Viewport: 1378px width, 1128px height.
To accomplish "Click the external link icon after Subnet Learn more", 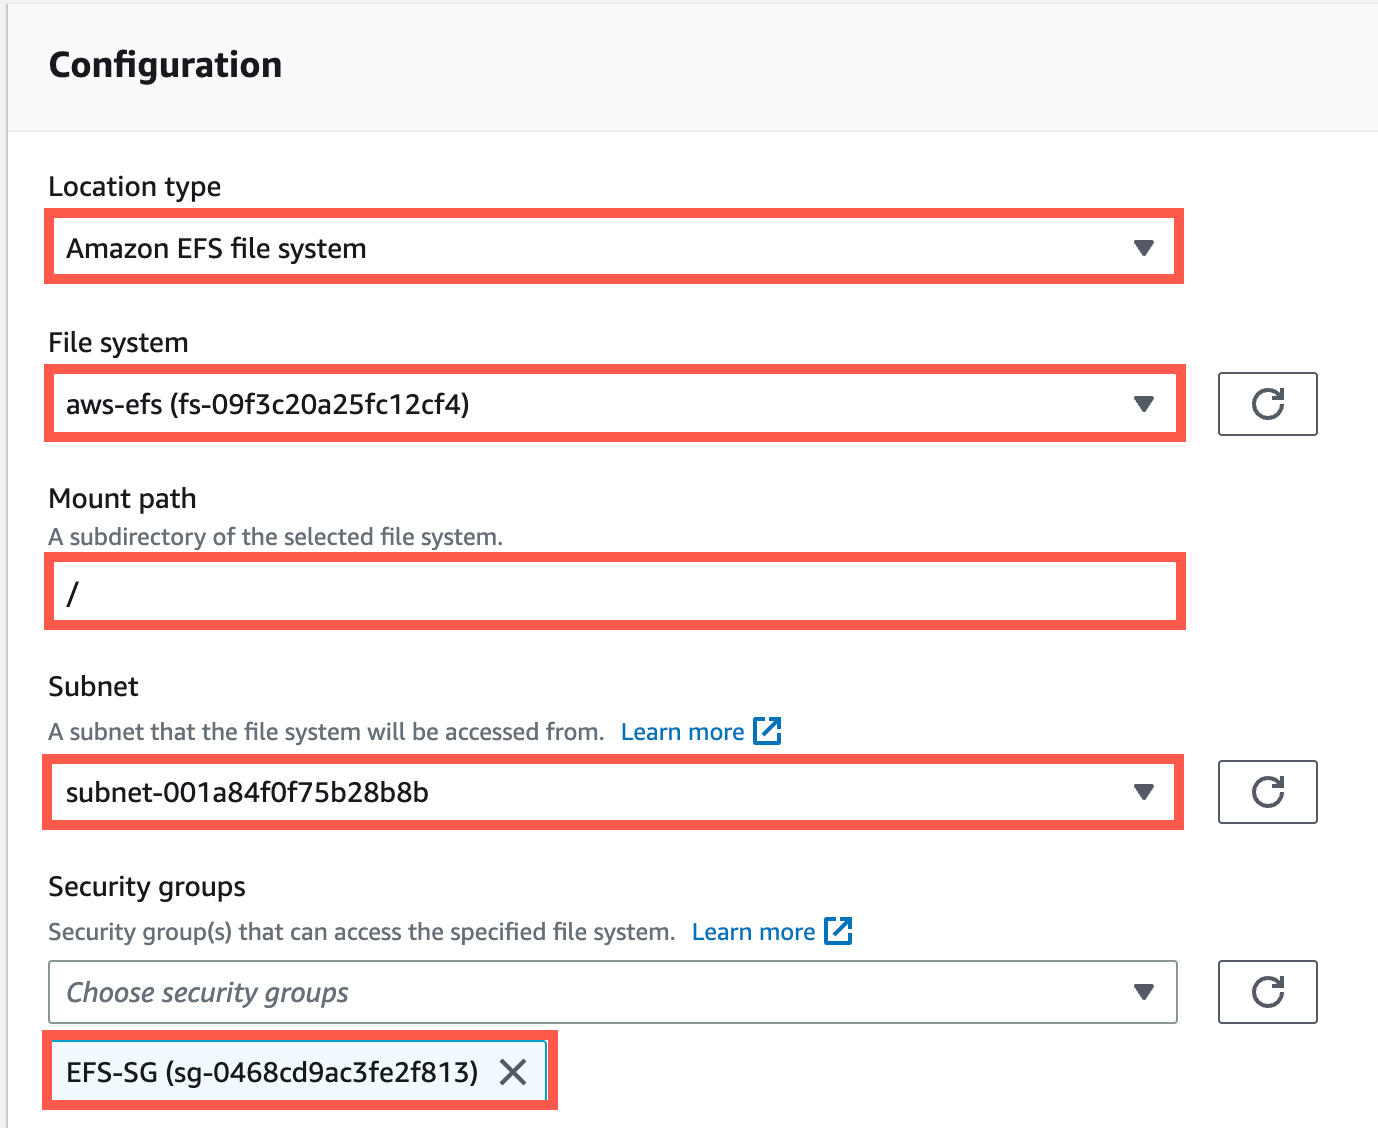I will pyautogui.click(x=768, y=731).
